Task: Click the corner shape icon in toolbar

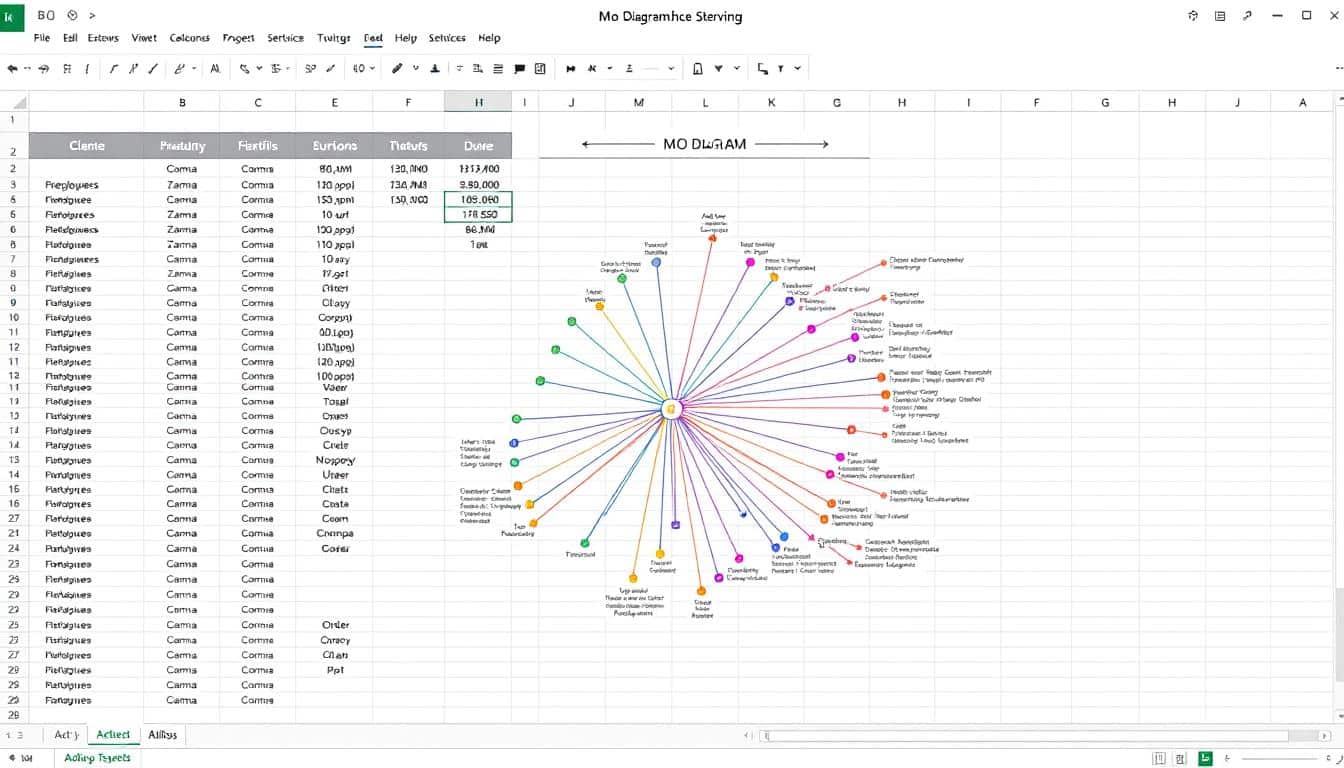Action: coord(764,69)
